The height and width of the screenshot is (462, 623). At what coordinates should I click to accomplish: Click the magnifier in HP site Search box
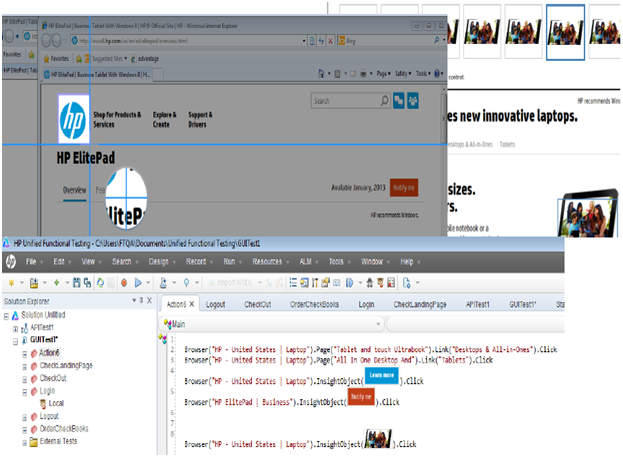click(384, 101)
